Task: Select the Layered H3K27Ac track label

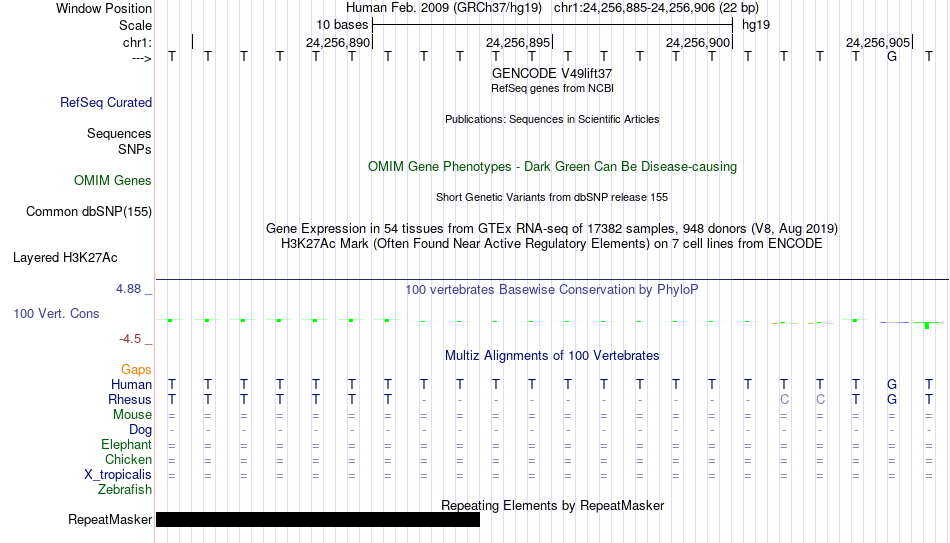Action: pos(65,258)
